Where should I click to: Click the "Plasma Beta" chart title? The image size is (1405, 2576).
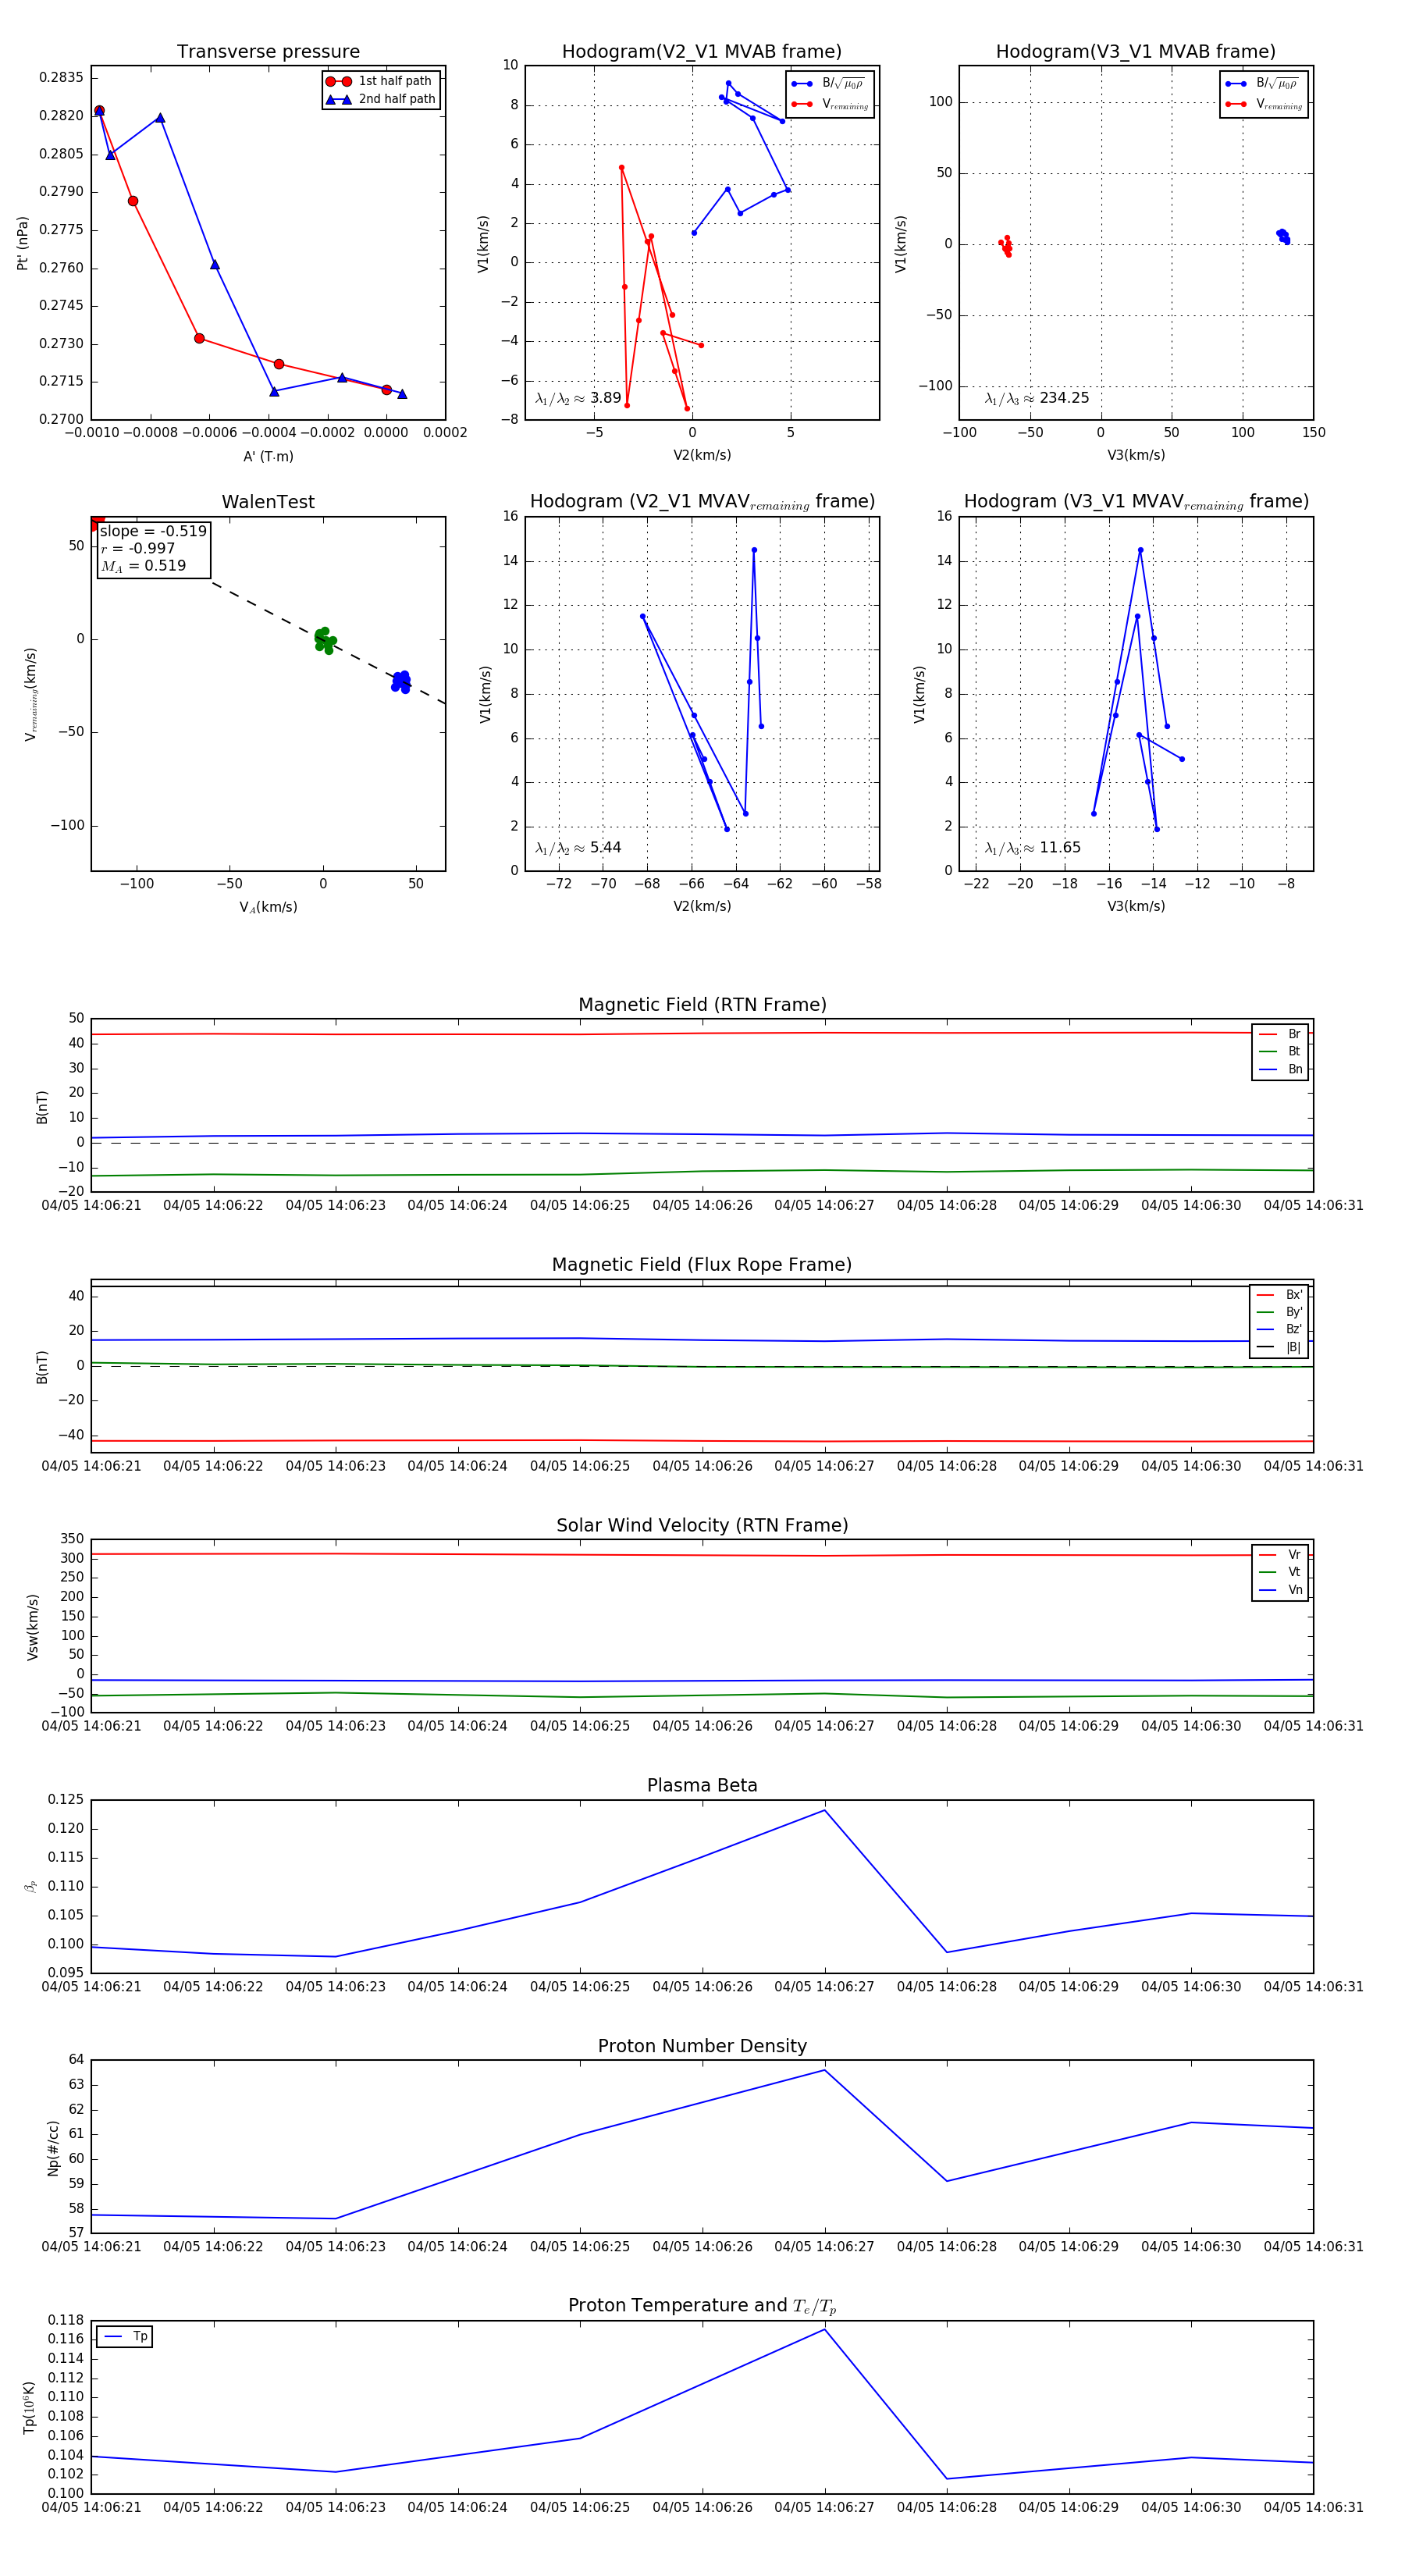click(702, 1785)
